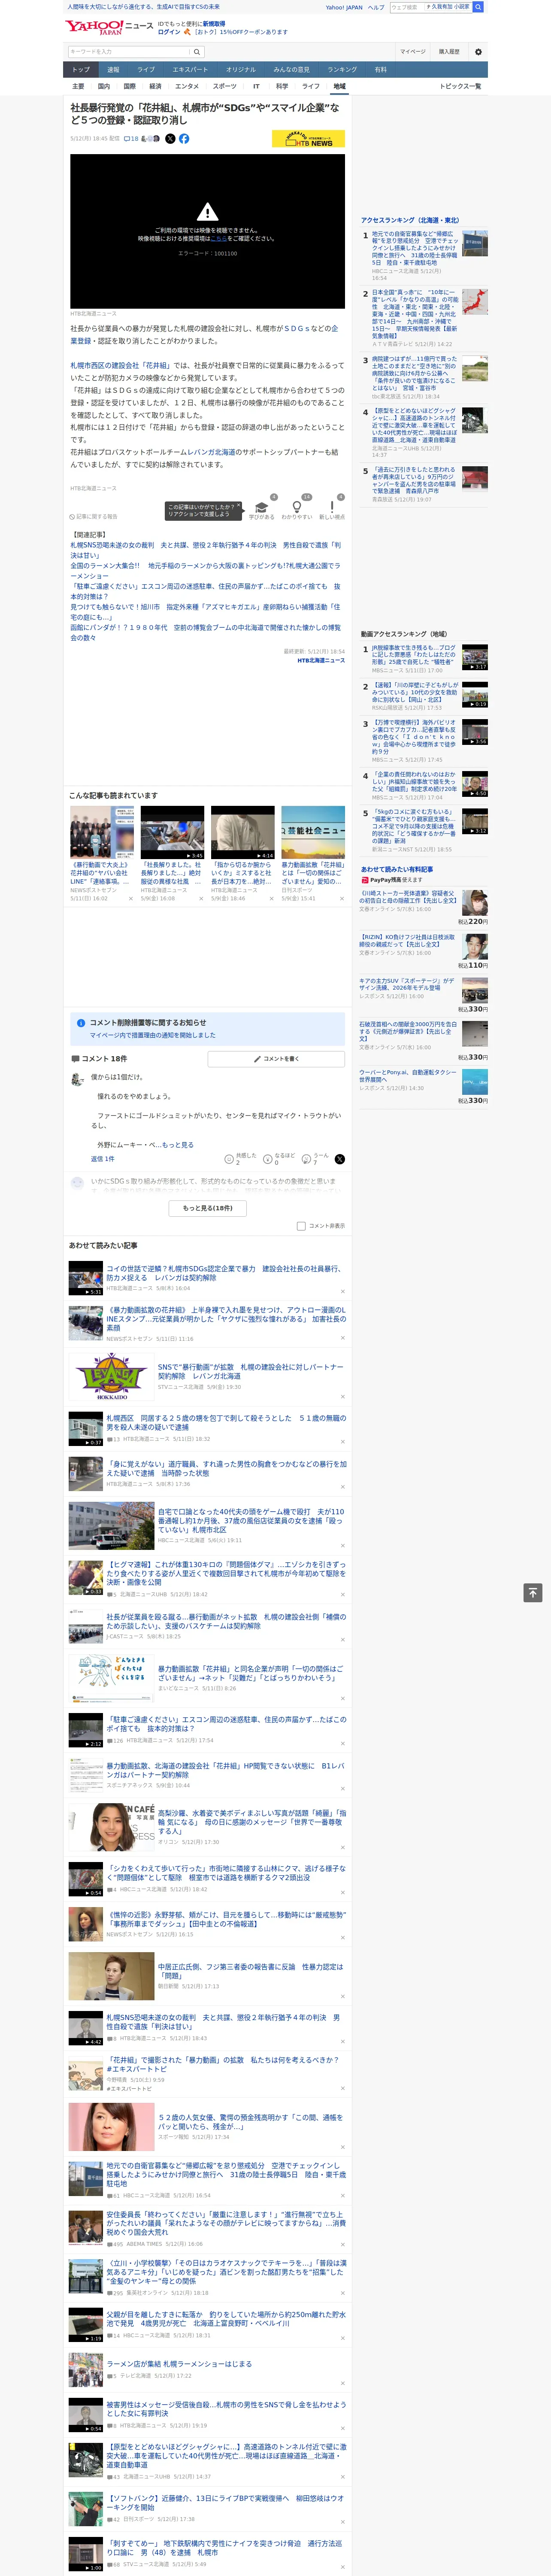
Task: Select the ライブ navigation tab
Action: [x=146, y=70]
